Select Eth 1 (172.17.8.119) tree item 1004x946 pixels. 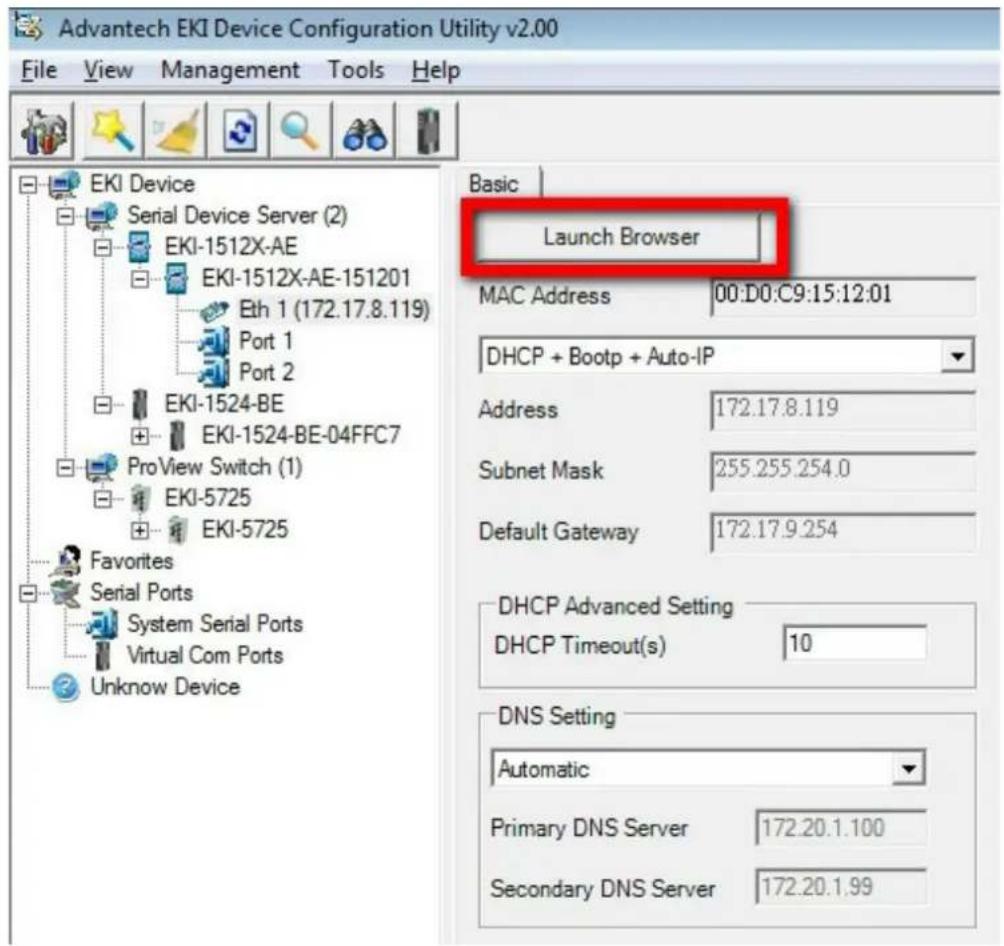(334, 310)
